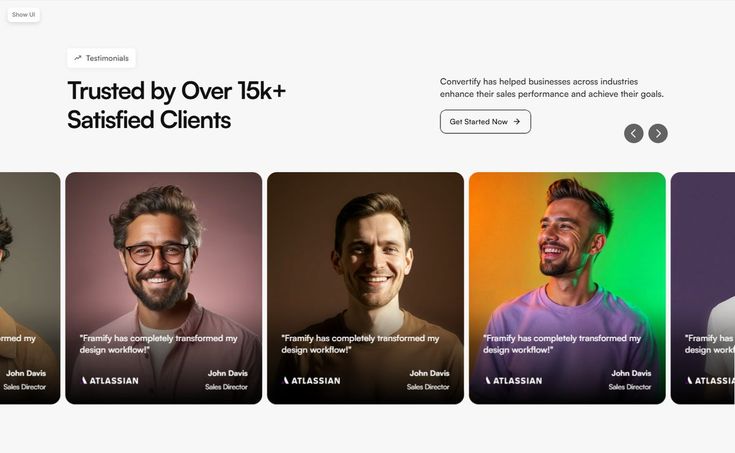This screenshot has width=735, height=453.
Task: Select partially visible card at left edge
Action: [30, 288]
